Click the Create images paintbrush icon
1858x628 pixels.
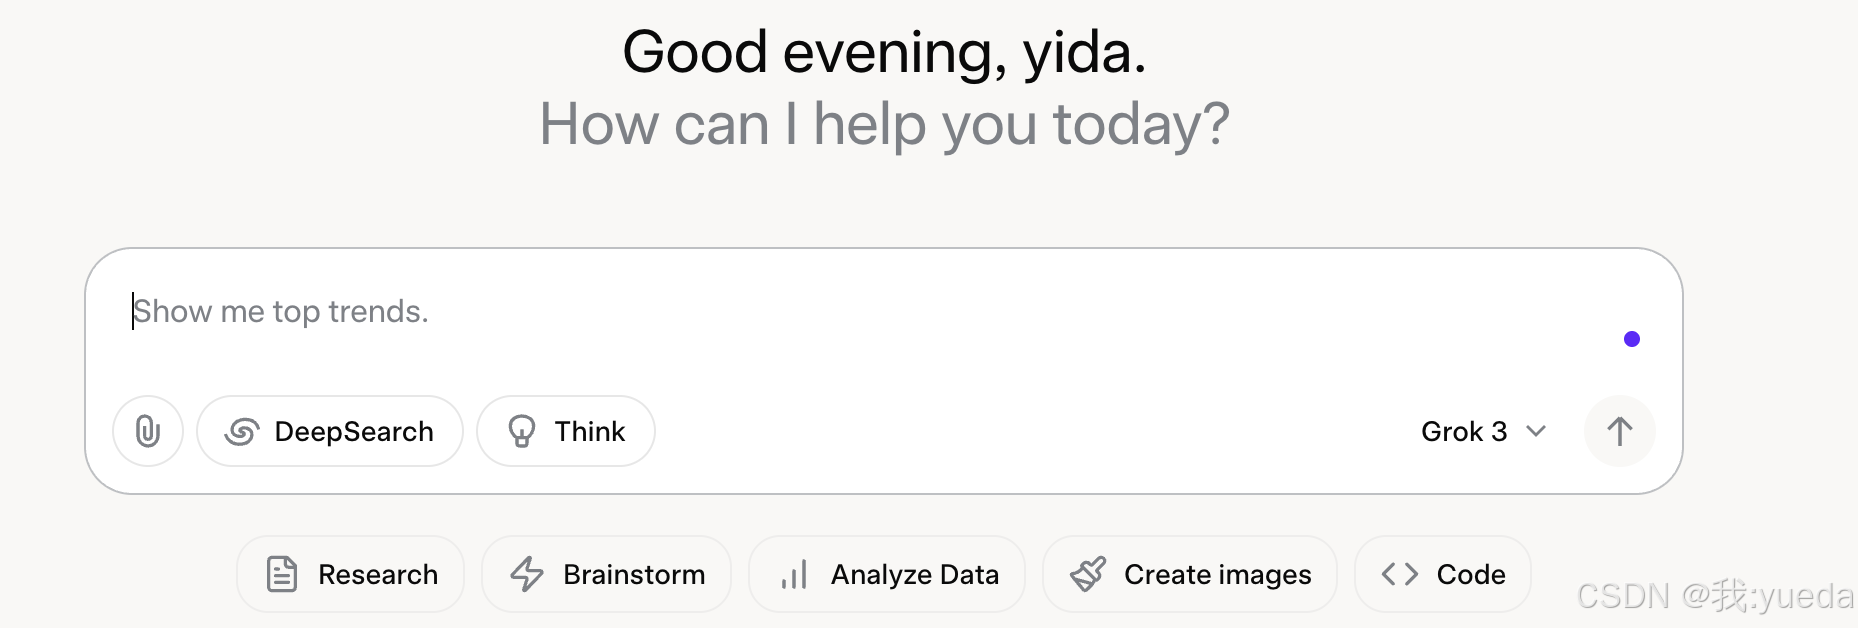1088,574
